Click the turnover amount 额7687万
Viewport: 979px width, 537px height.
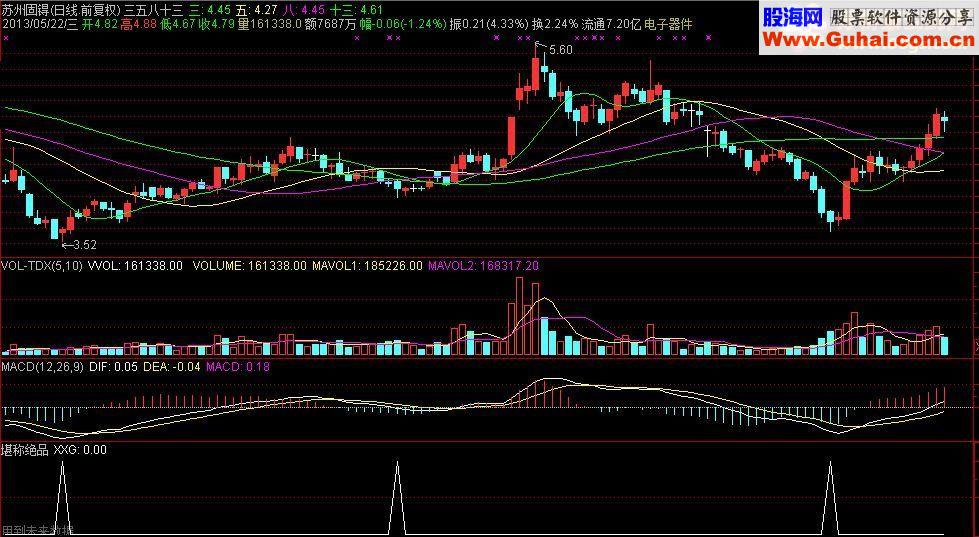pyautogui.click(x=331, y=25)
